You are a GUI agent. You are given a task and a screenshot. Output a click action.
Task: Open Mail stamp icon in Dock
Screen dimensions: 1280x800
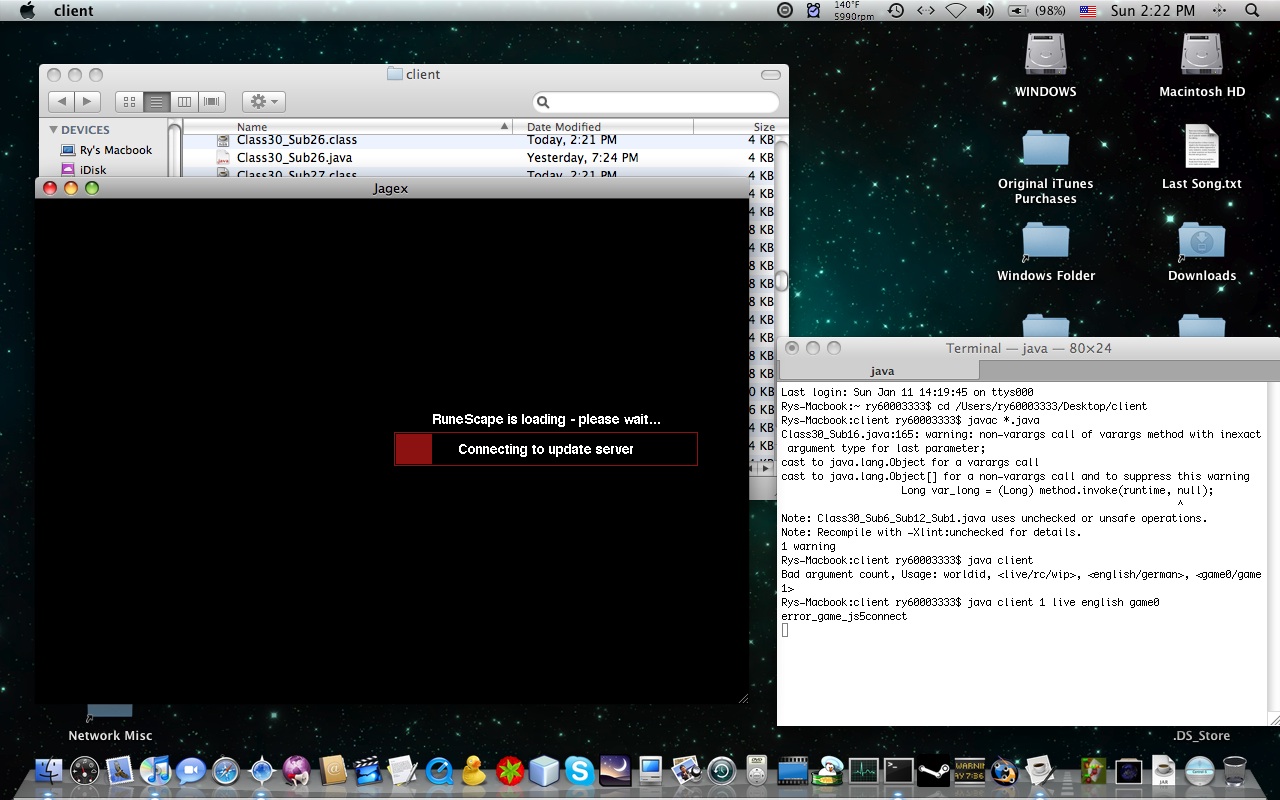pyautogui.click(x=121, y=771)
